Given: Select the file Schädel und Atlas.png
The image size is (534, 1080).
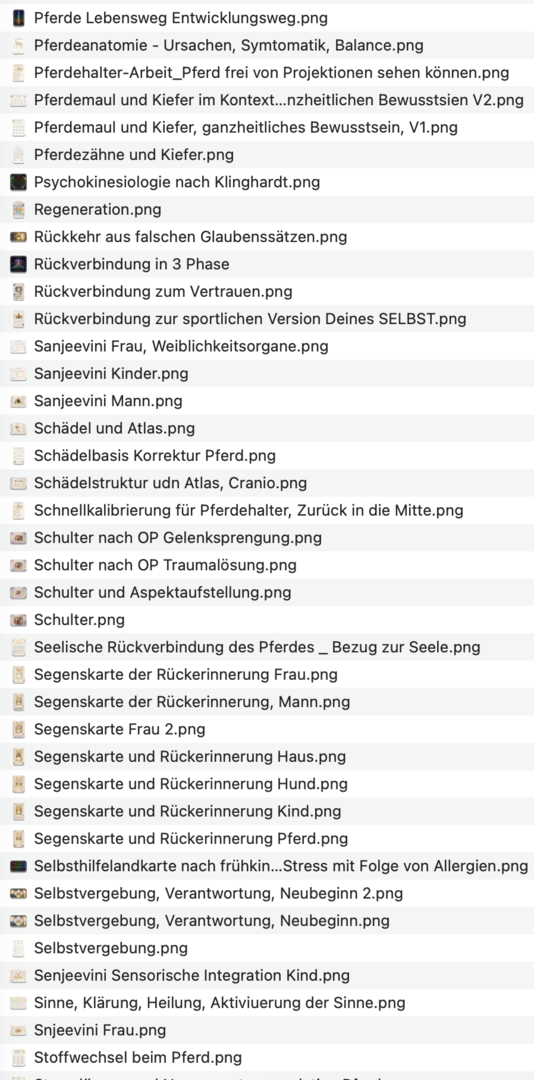Looking at the screenshot, I should (x=267, y=428).
